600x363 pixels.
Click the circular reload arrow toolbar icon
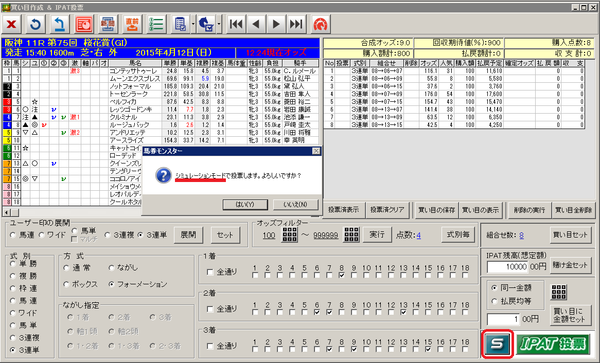pyautogui.click(x=36, y=24)
